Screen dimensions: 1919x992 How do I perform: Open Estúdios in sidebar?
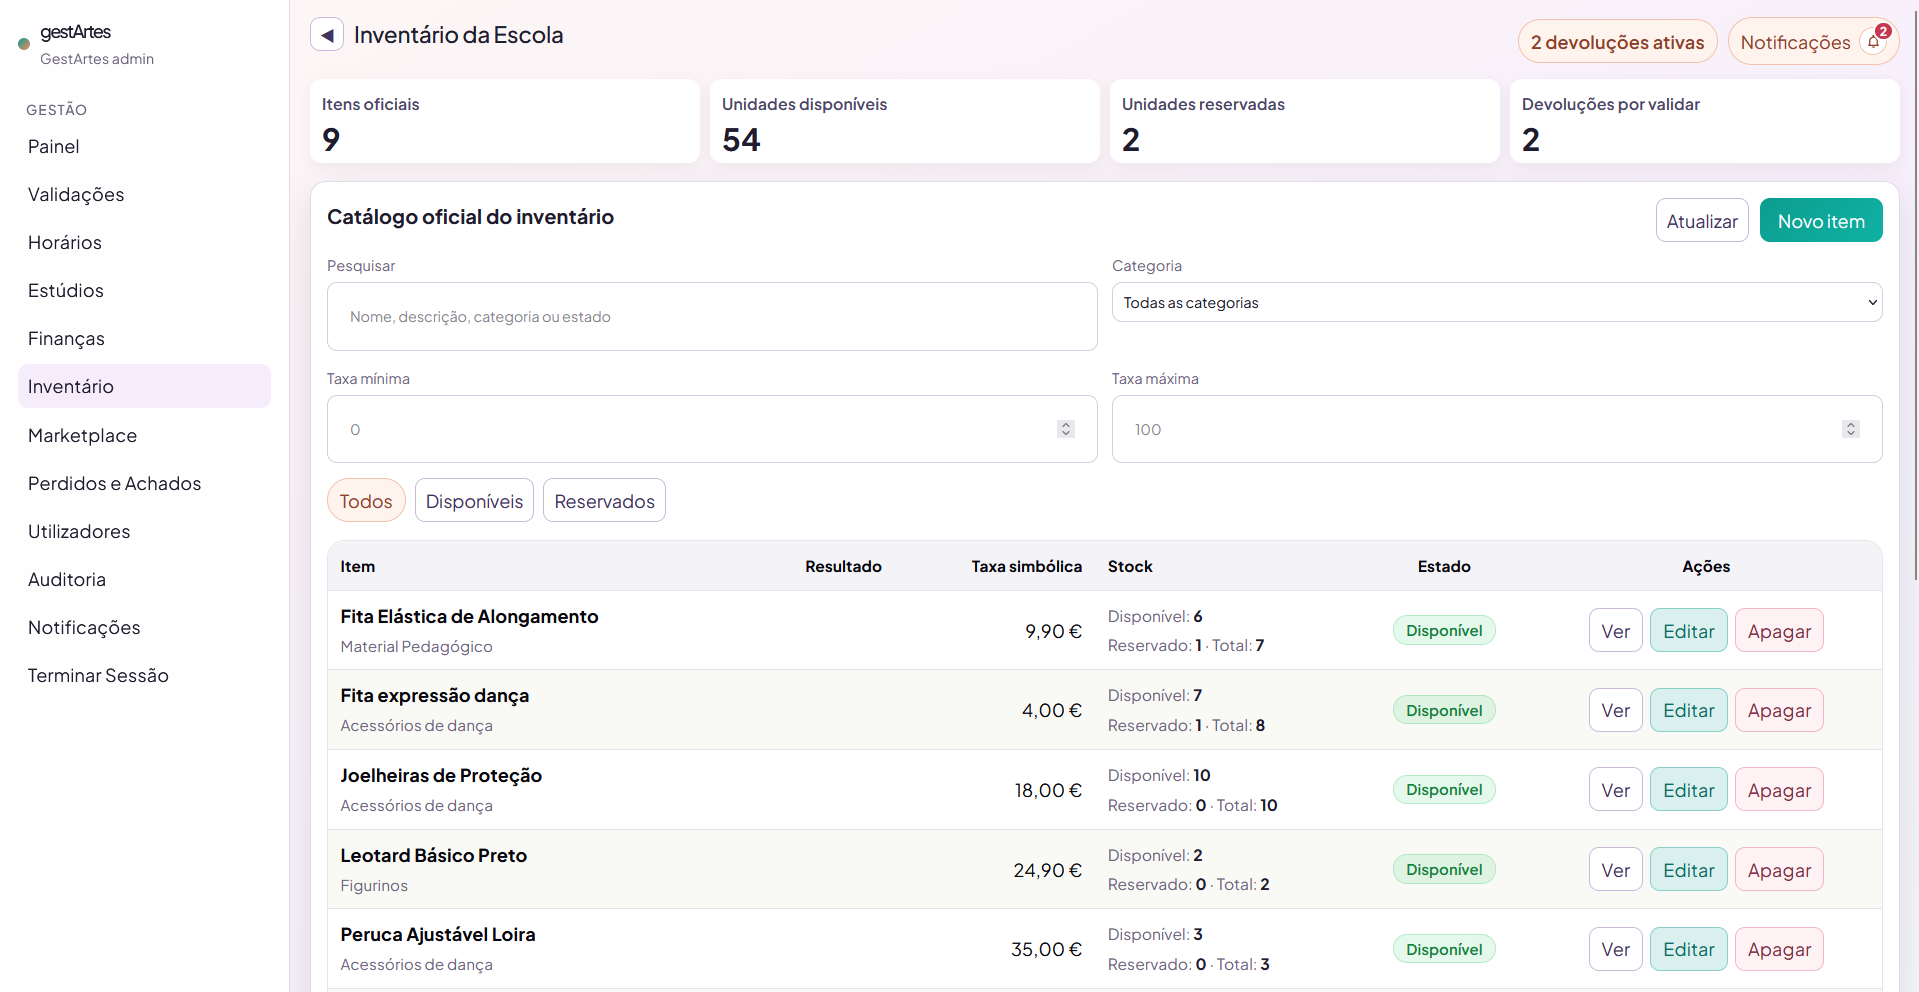click(144, 290)
